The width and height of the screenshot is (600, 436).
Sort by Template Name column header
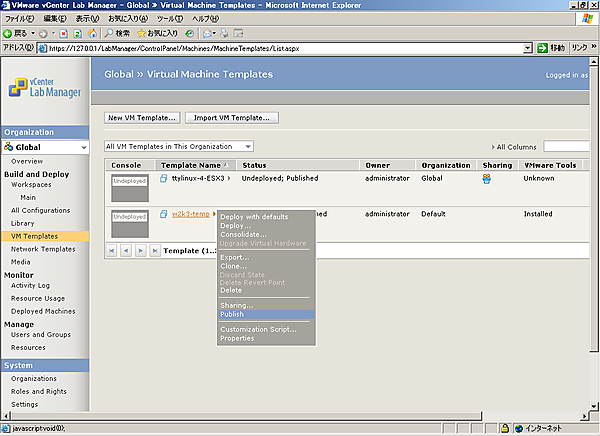190,164
